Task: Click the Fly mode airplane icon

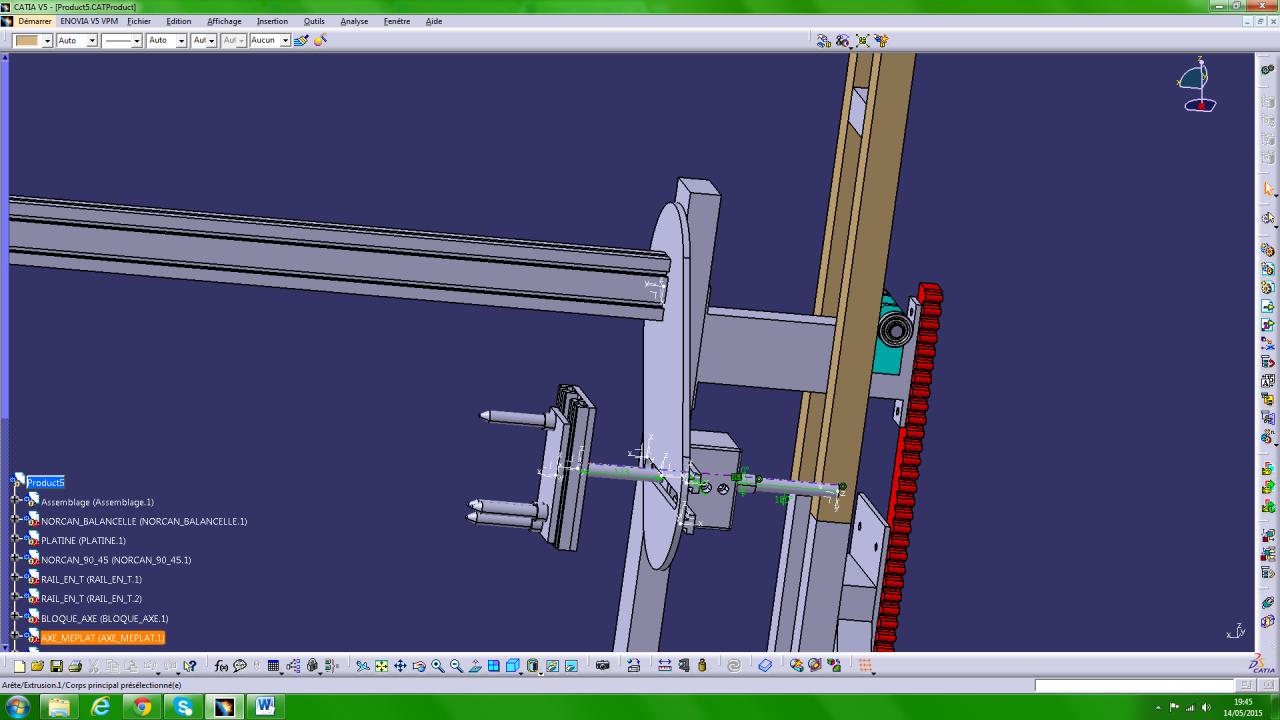Action: 362,666
